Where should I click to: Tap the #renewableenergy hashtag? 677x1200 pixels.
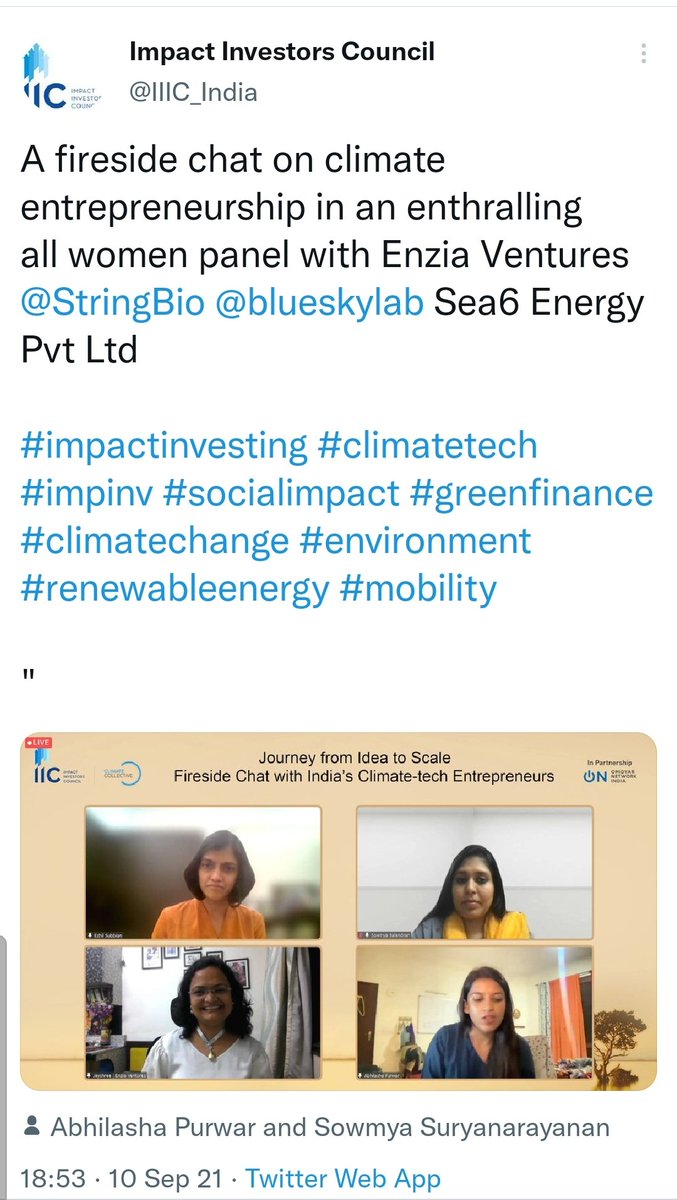174,589
